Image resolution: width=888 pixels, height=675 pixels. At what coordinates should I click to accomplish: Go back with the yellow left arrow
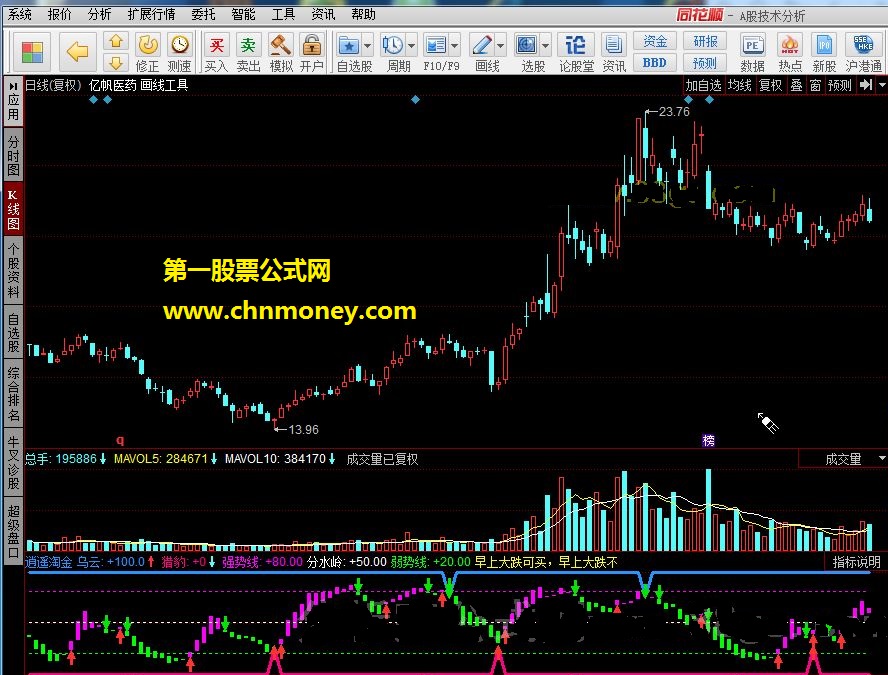coord(78,52)
